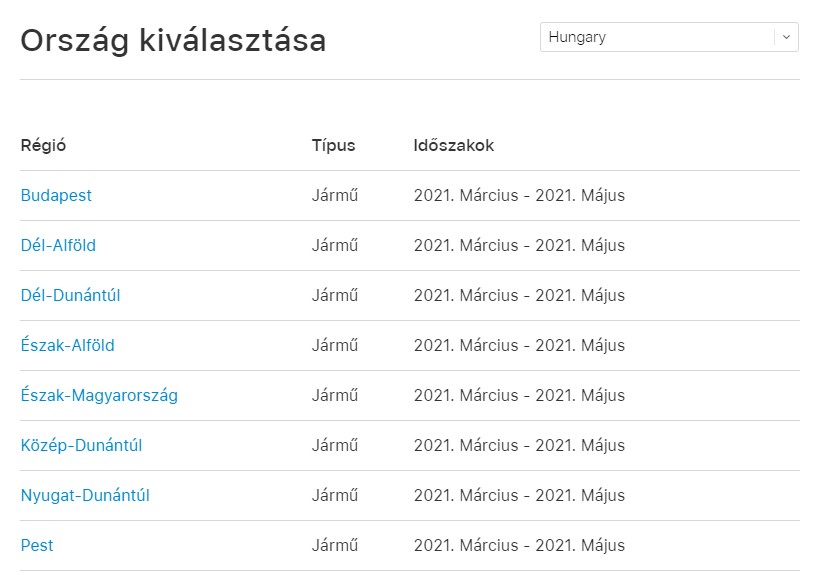Image resolution: width=826 pixels, height=573 pixels.
Task: Click the Időszakok column header
Action: click(x=453, y=146)
